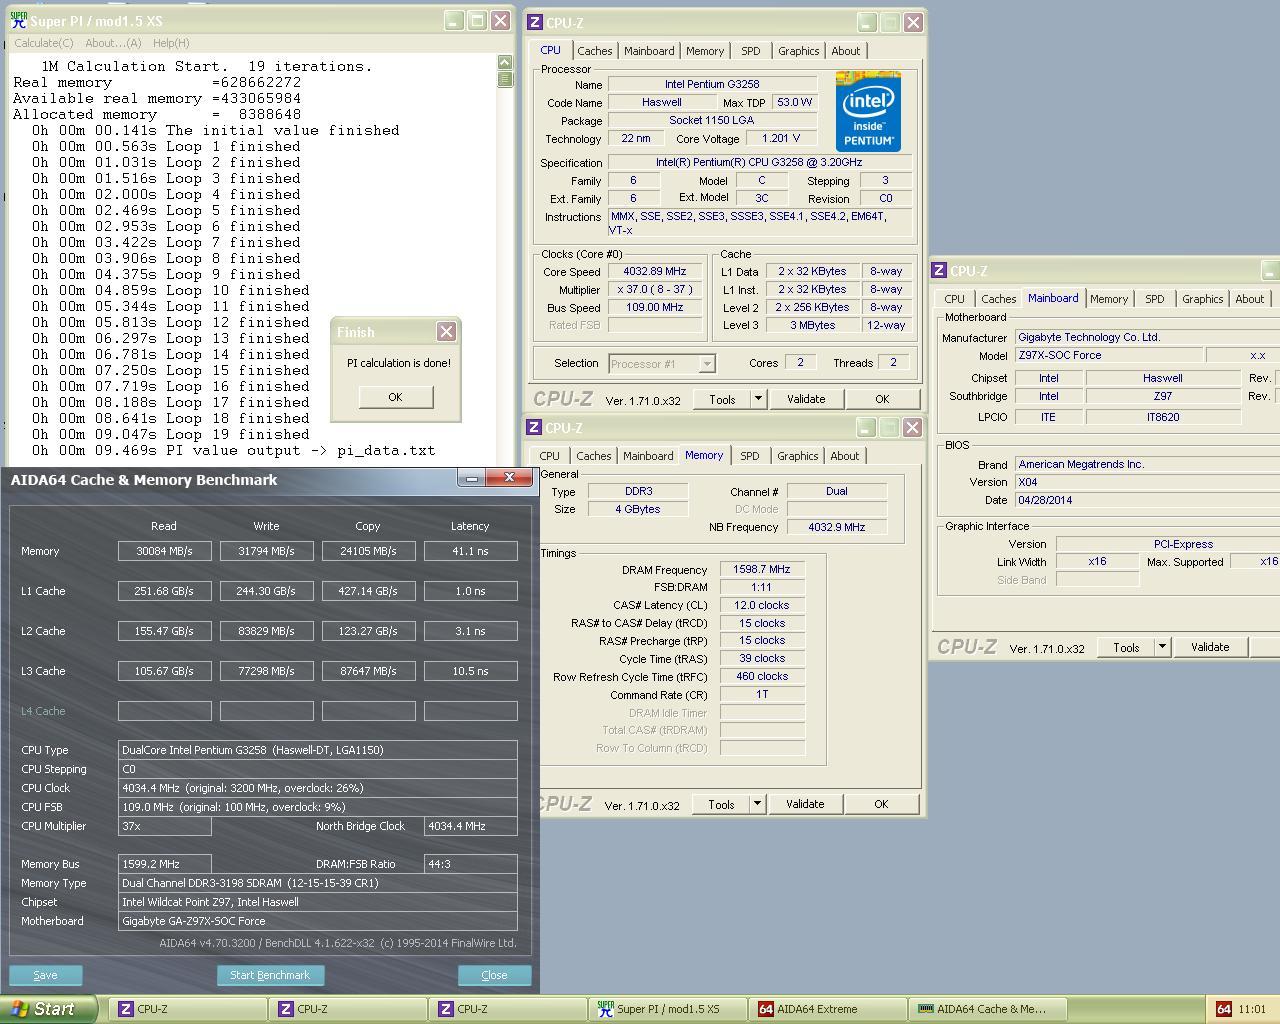This screenshot has width=1280, height=1024.
Task: Switch to the SPD tab in CPU window
Action: click(x=750, y=51)
